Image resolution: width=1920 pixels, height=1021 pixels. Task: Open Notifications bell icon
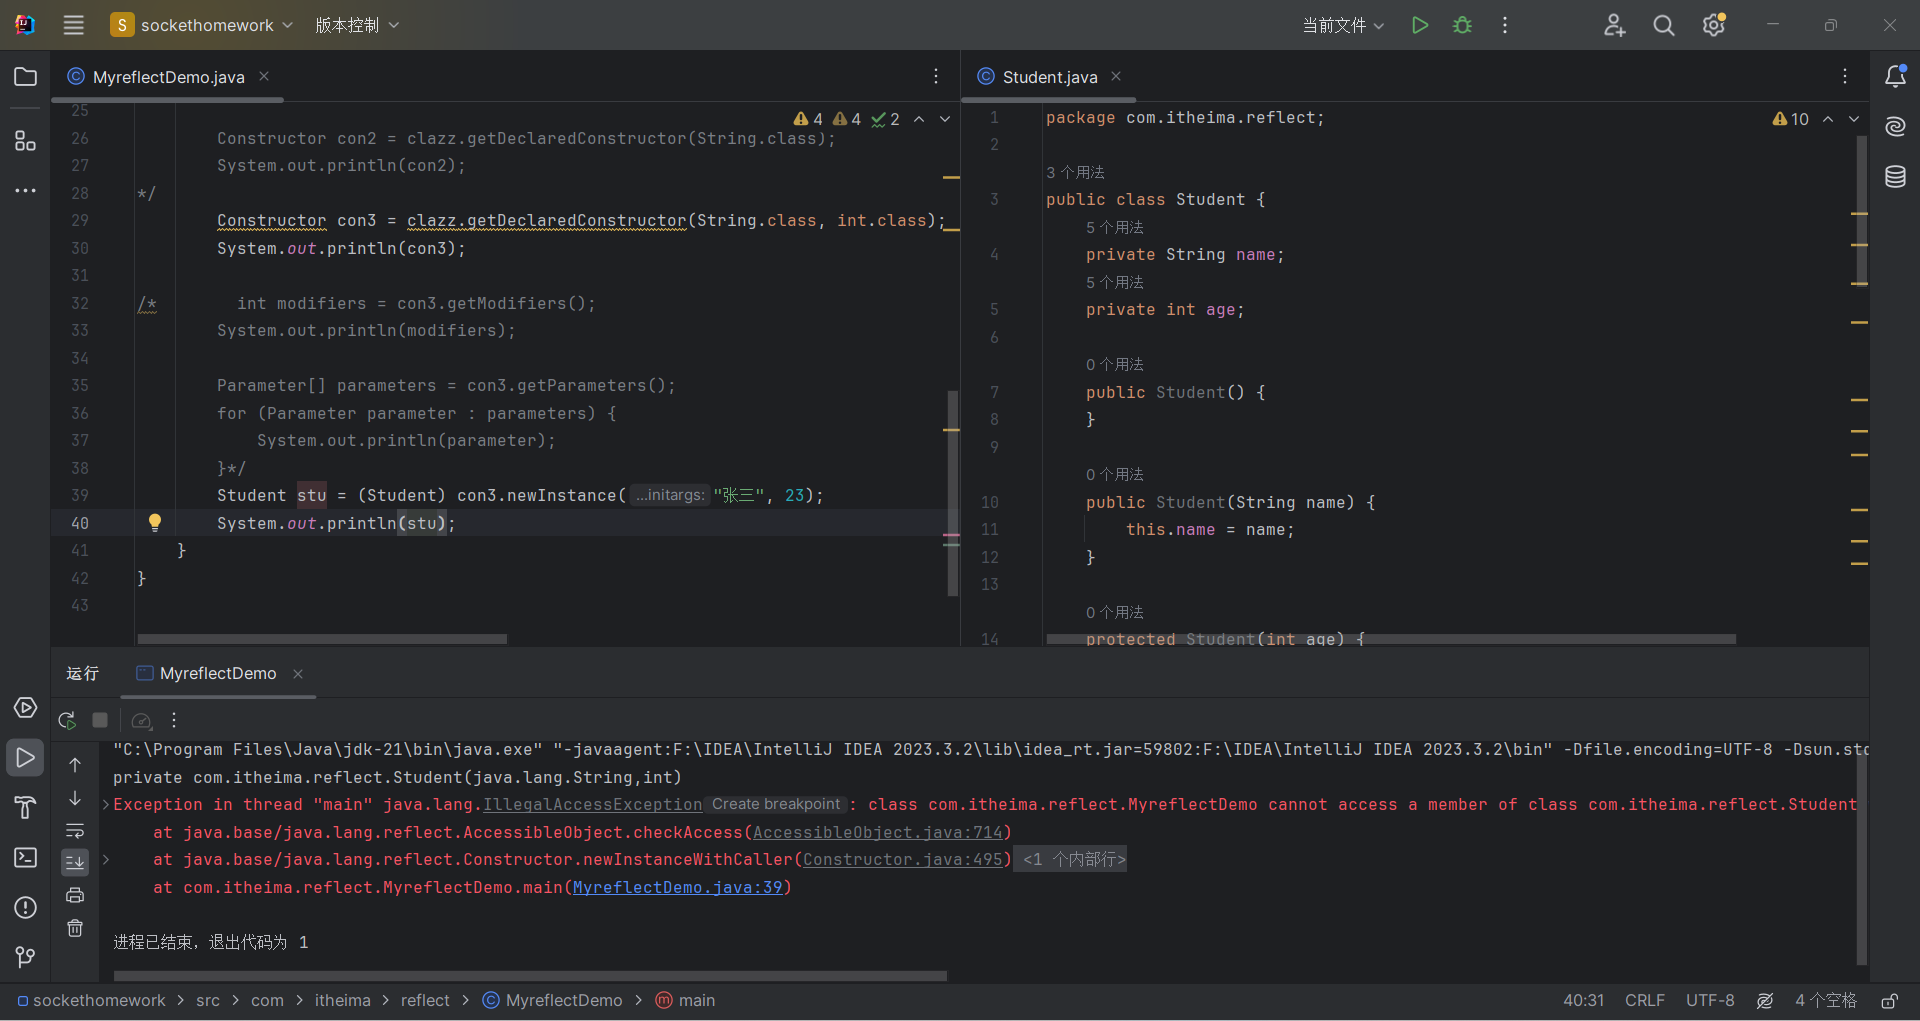[x=1895, y=76]
